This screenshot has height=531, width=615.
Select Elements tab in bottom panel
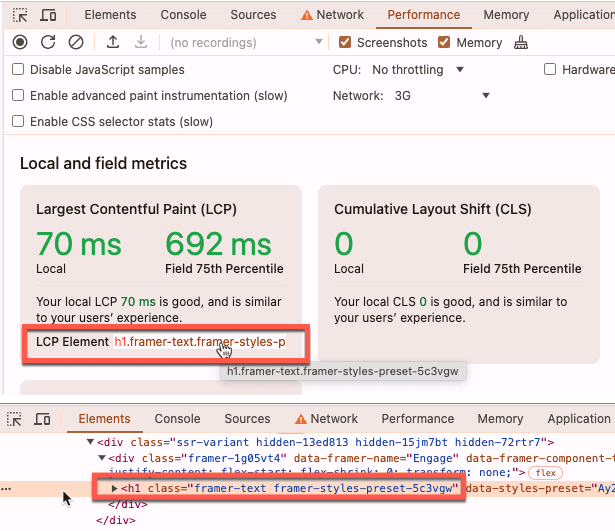tap(104, 419)
